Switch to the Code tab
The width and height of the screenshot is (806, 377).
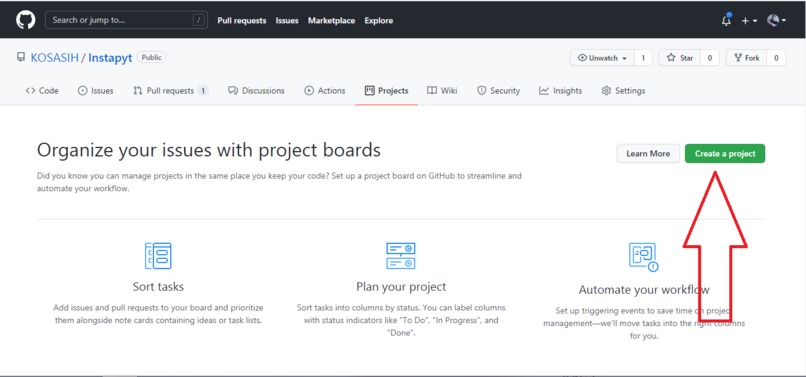point(42,91)
